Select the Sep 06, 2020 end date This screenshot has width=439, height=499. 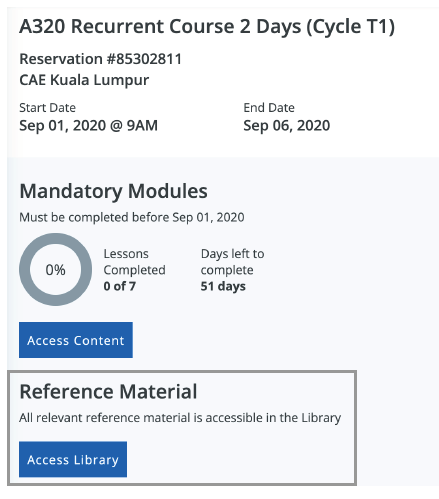click(x=286, y=126)
